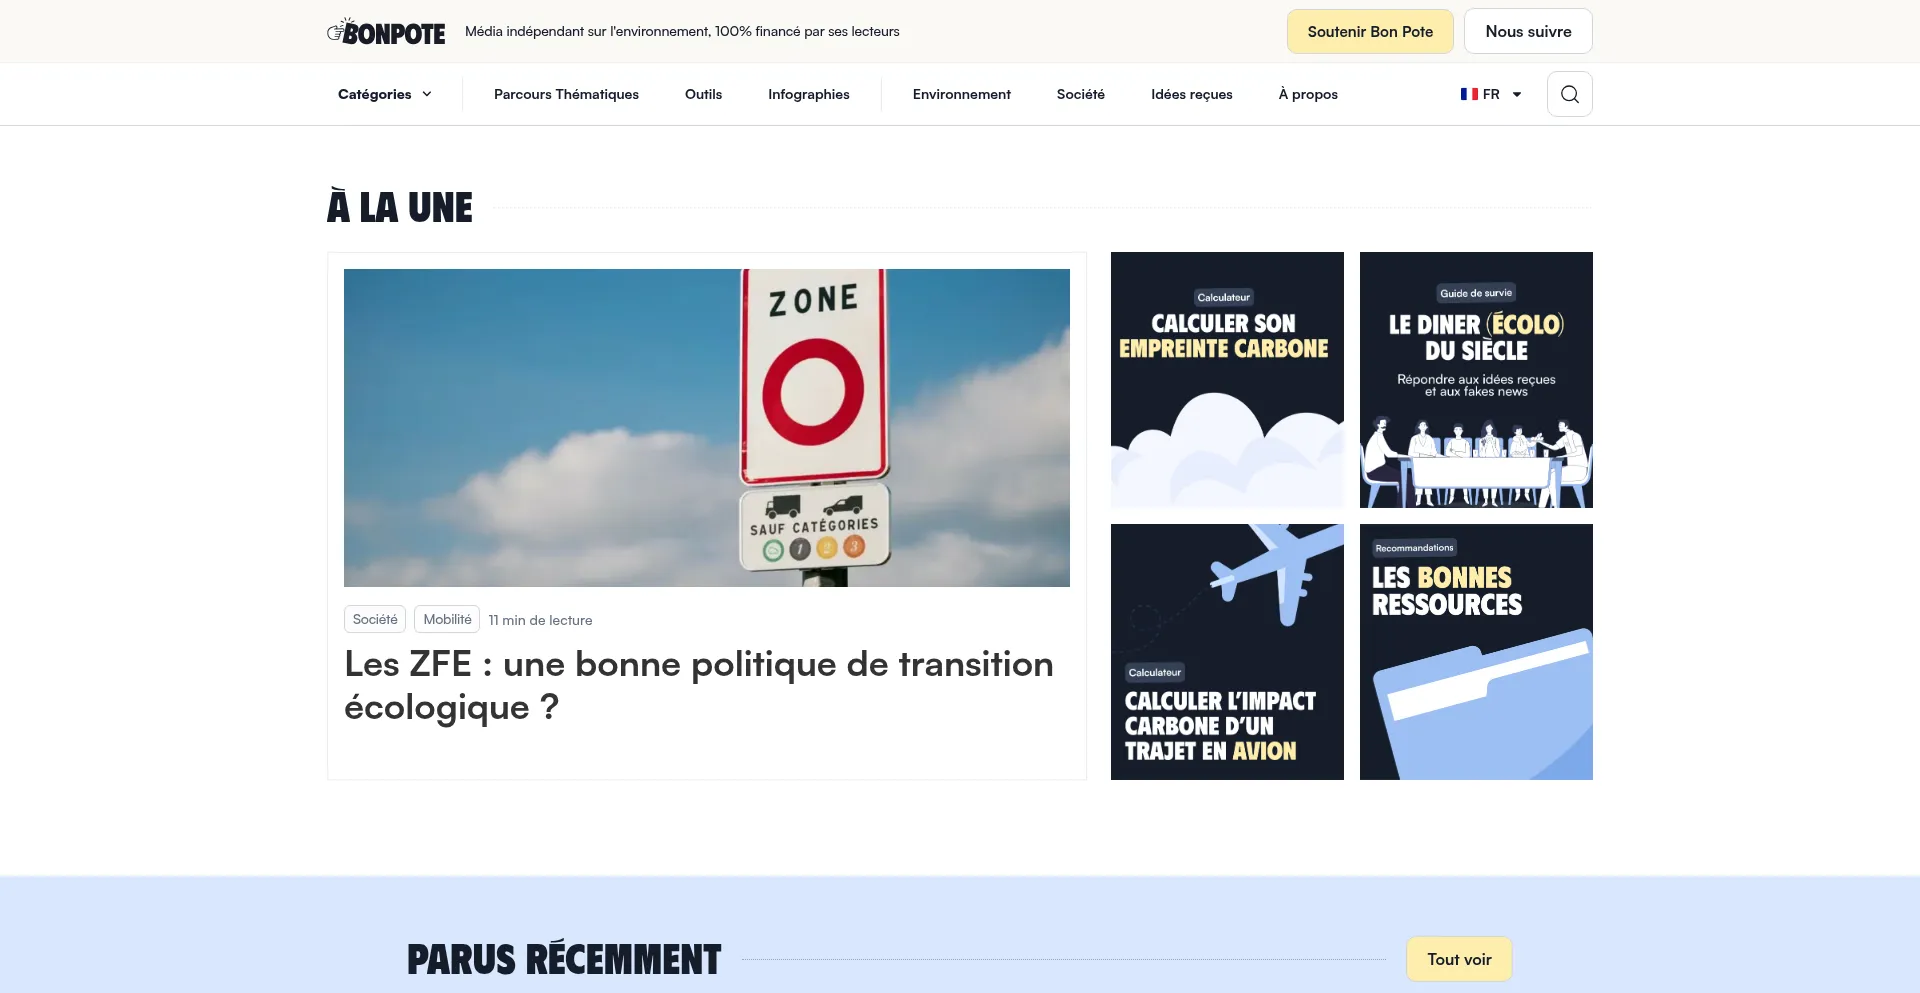Open the Calculer son empreinte carbone card
This screenshot has width=1920, height=993.
1226,380
